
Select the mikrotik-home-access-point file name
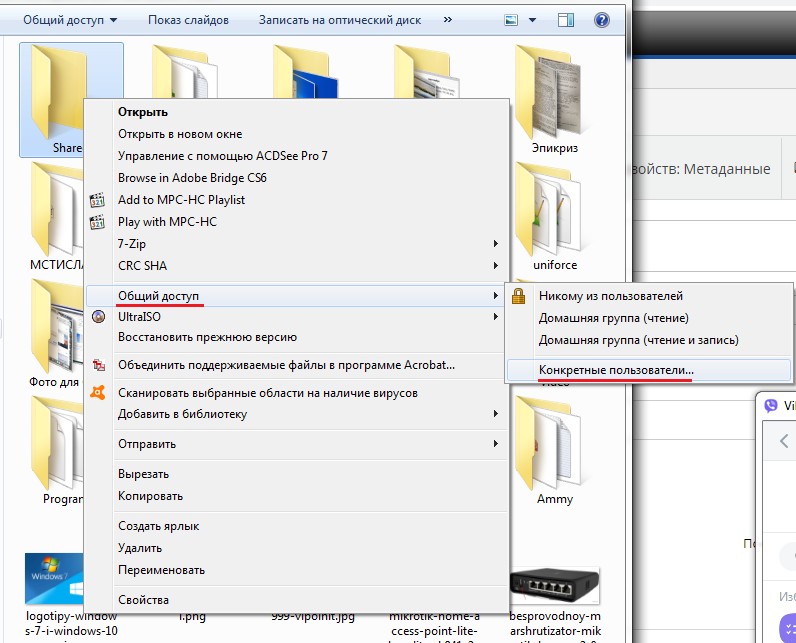coord(434,628)
